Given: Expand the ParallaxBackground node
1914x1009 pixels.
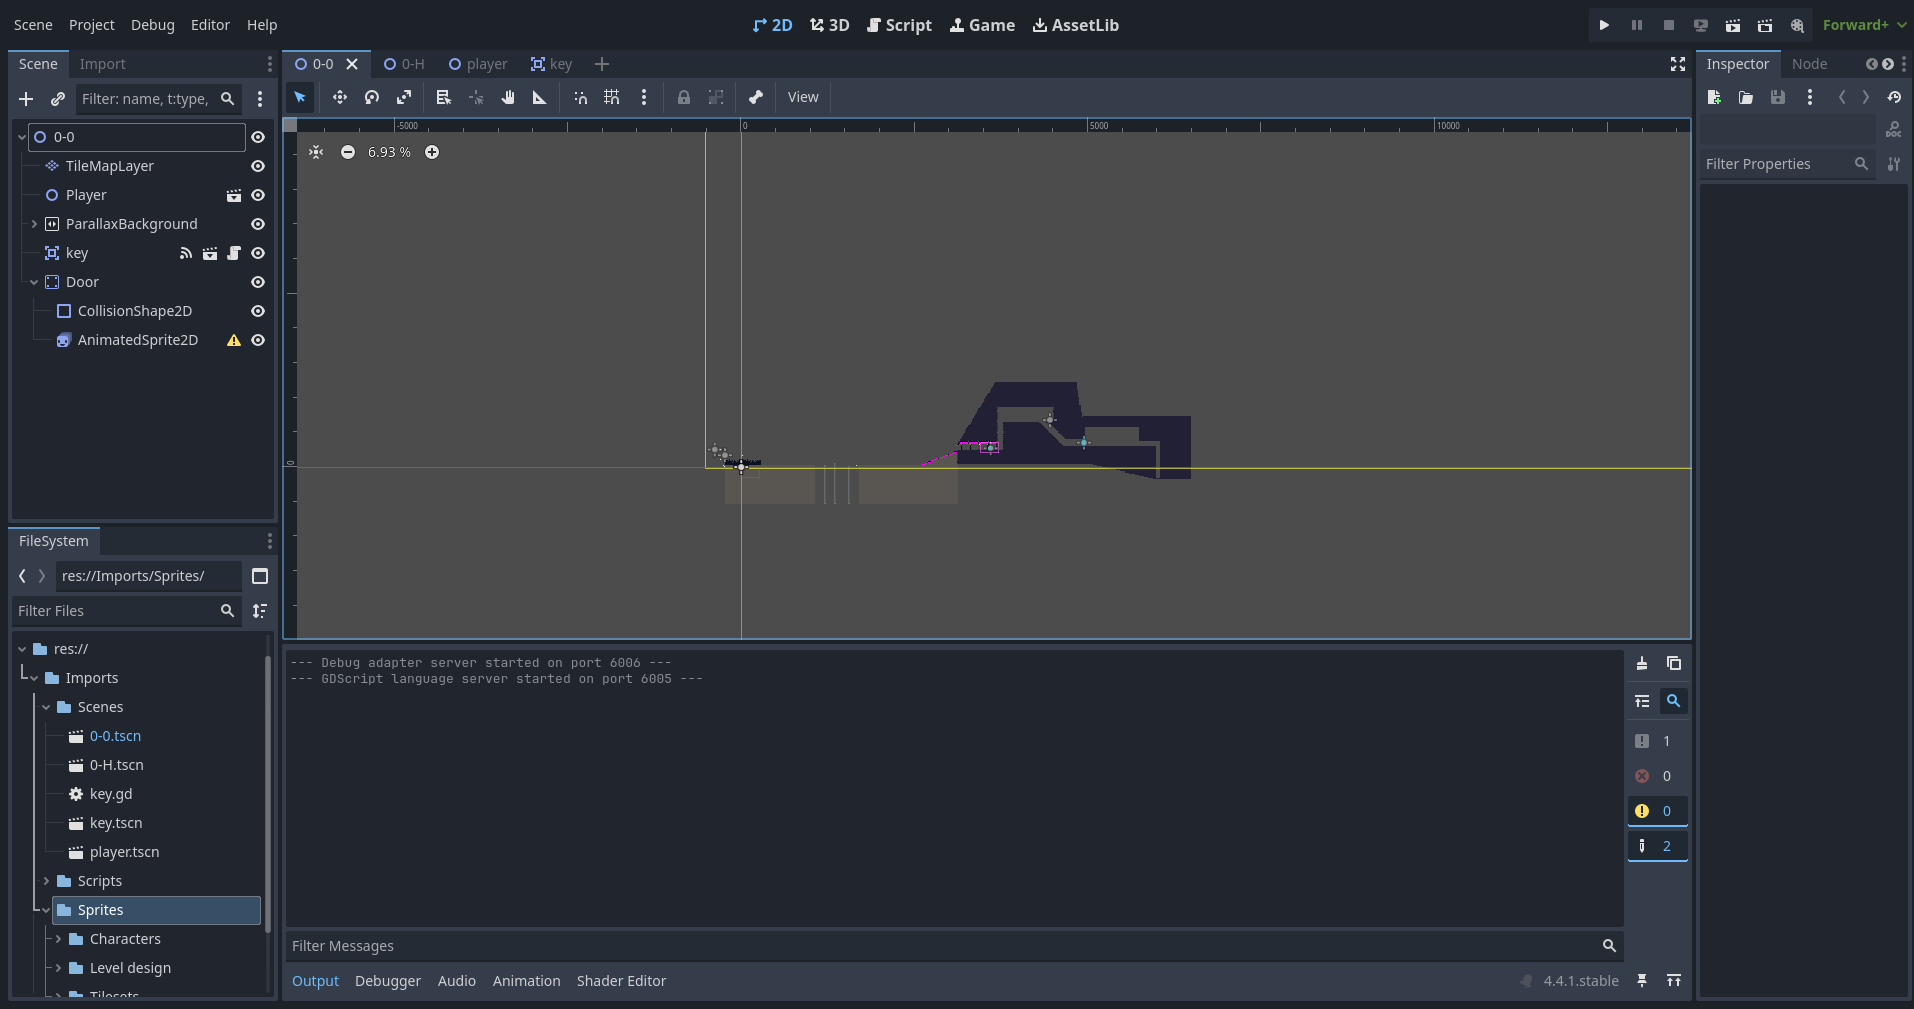Looking at the screenshot, I should (34, 224).
